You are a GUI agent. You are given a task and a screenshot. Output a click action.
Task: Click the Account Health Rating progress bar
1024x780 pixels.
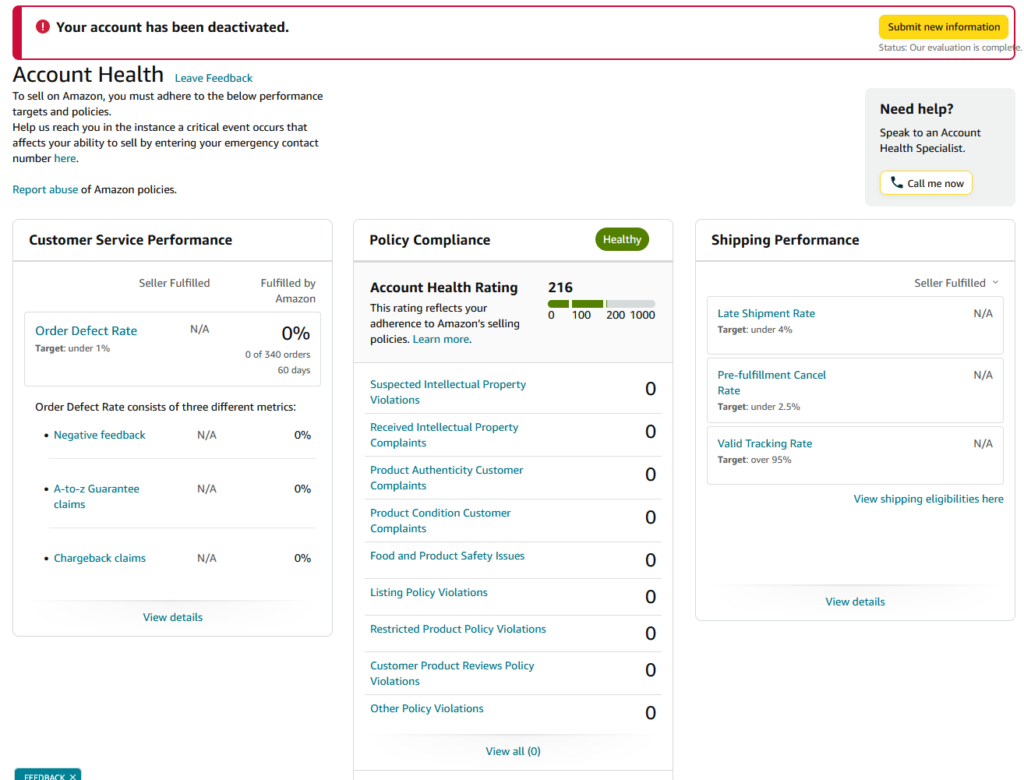tap(601, 304)
